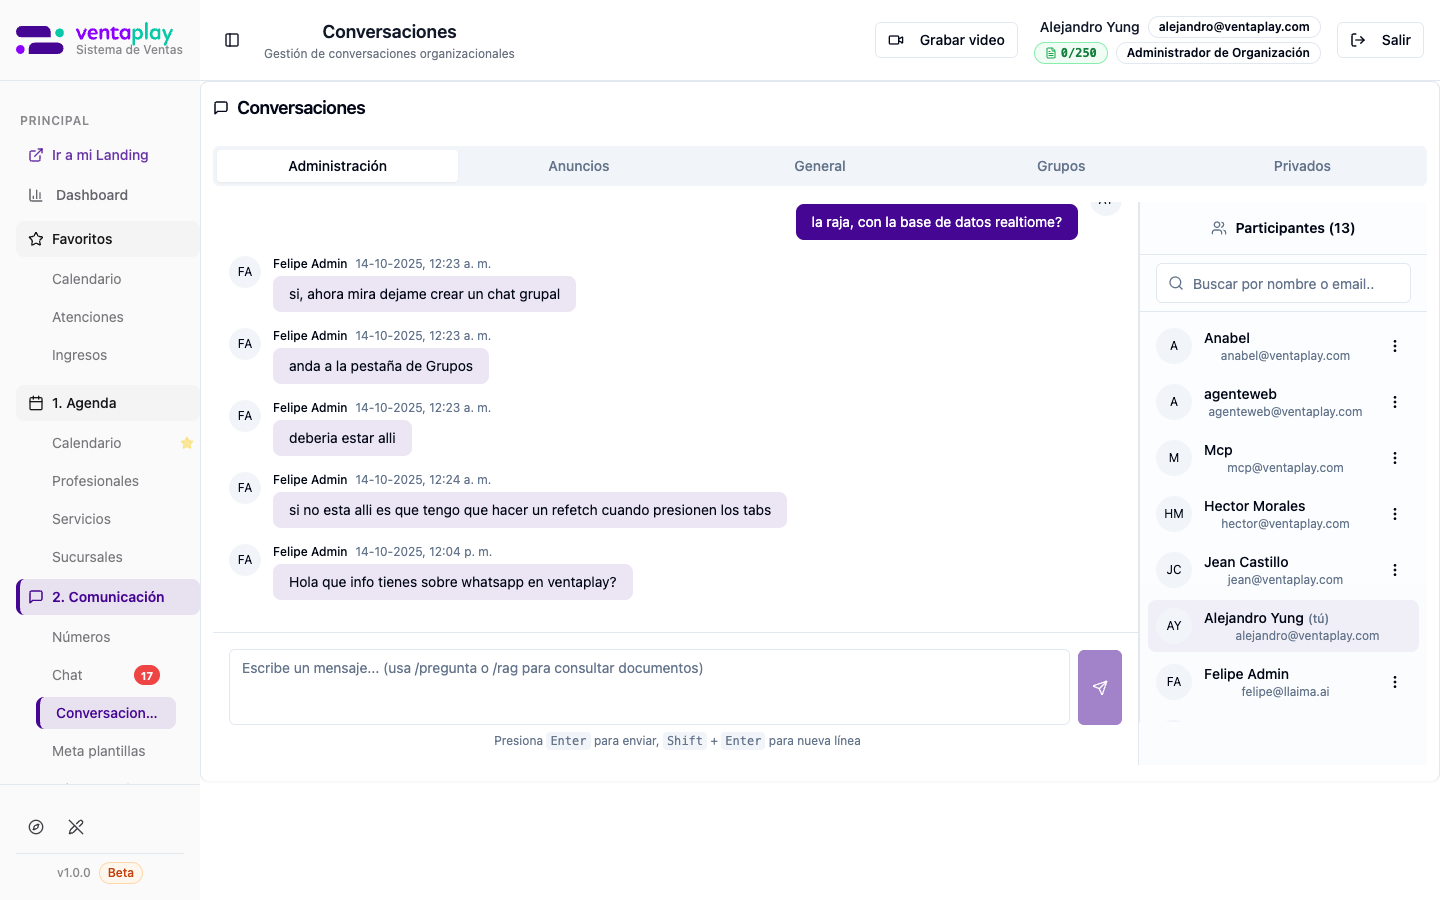Click the Buscar por nombre search field
This screenshot has width=1440, height=900.
[x=1283, y=283]
